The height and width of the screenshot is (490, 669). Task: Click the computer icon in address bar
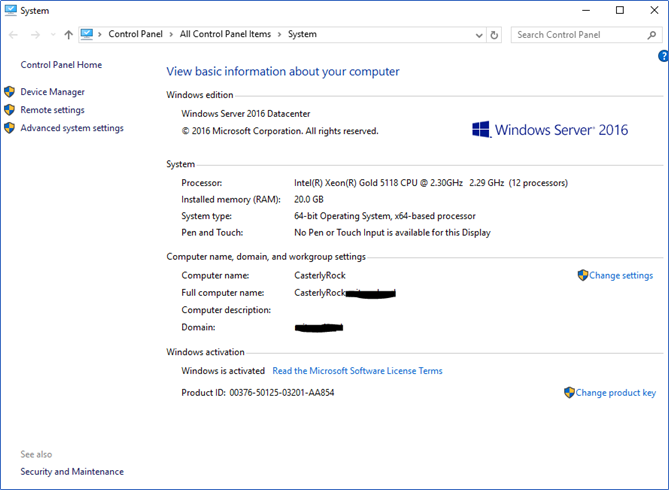tap(87, 34)
